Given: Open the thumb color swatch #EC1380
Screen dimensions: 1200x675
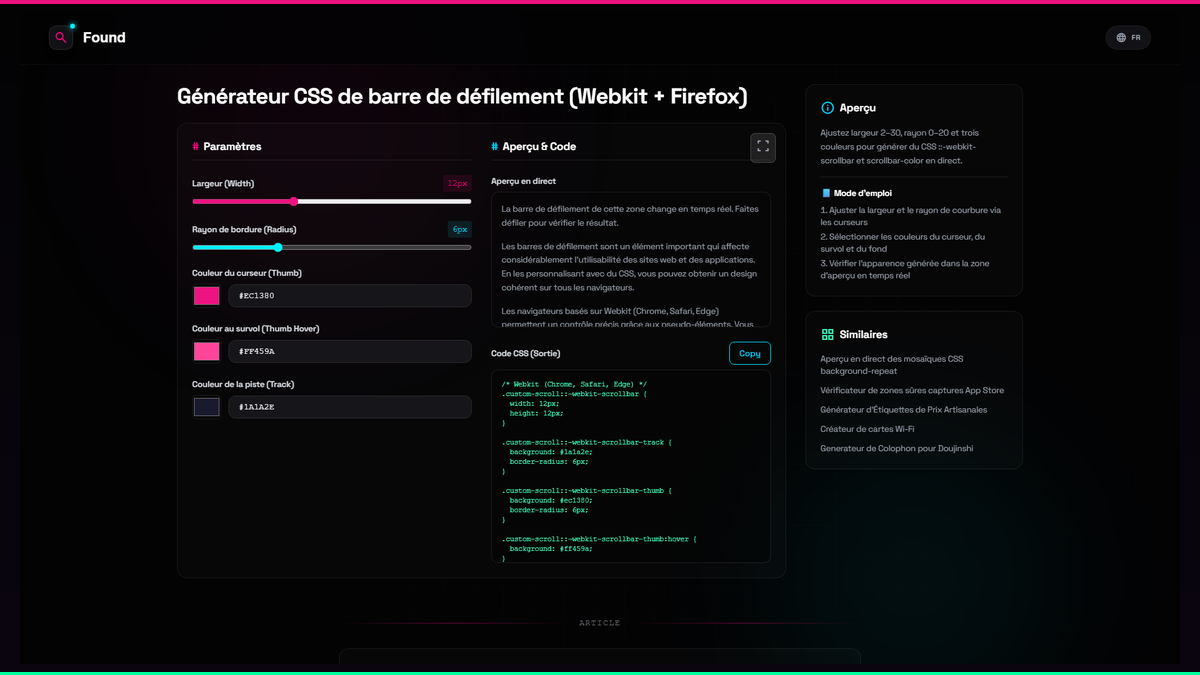Looking at the screenshot, I should (x=207, y=296).
